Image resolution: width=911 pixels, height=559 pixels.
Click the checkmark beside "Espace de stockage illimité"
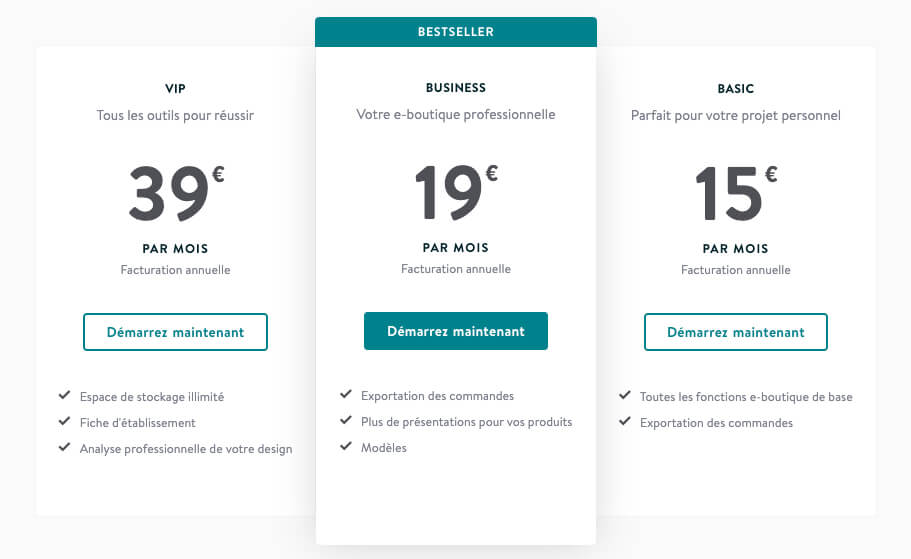tap(65, 396)
